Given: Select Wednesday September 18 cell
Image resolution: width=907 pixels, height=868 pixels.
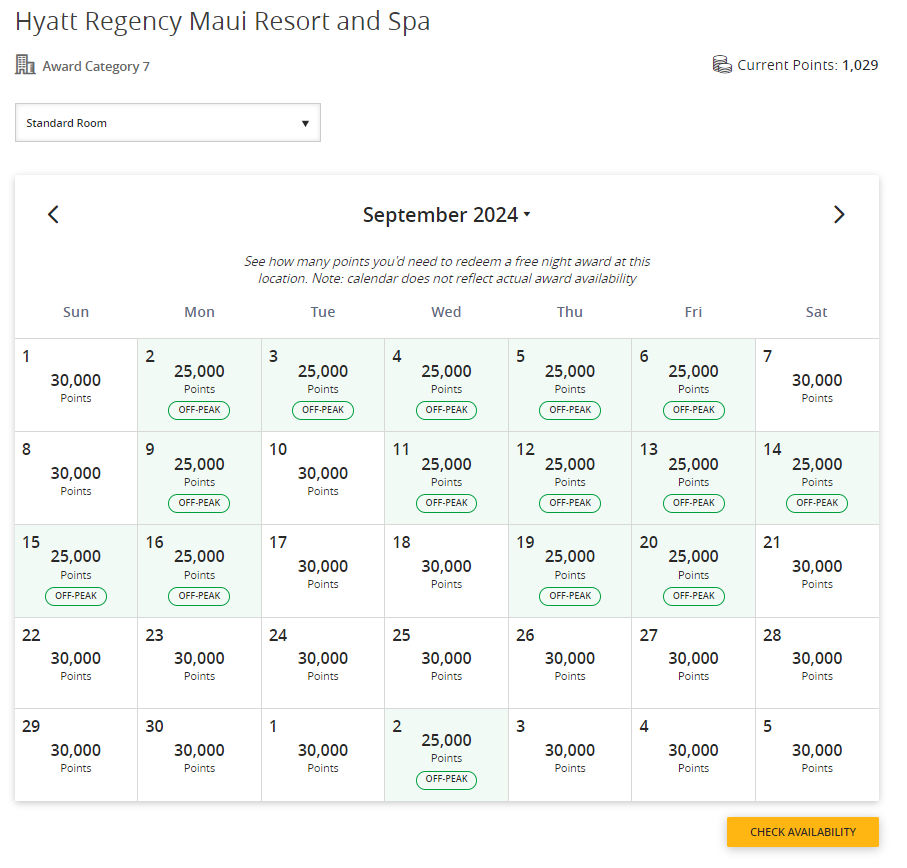Looking at the screenshot, I should click(x=447, y=571).
